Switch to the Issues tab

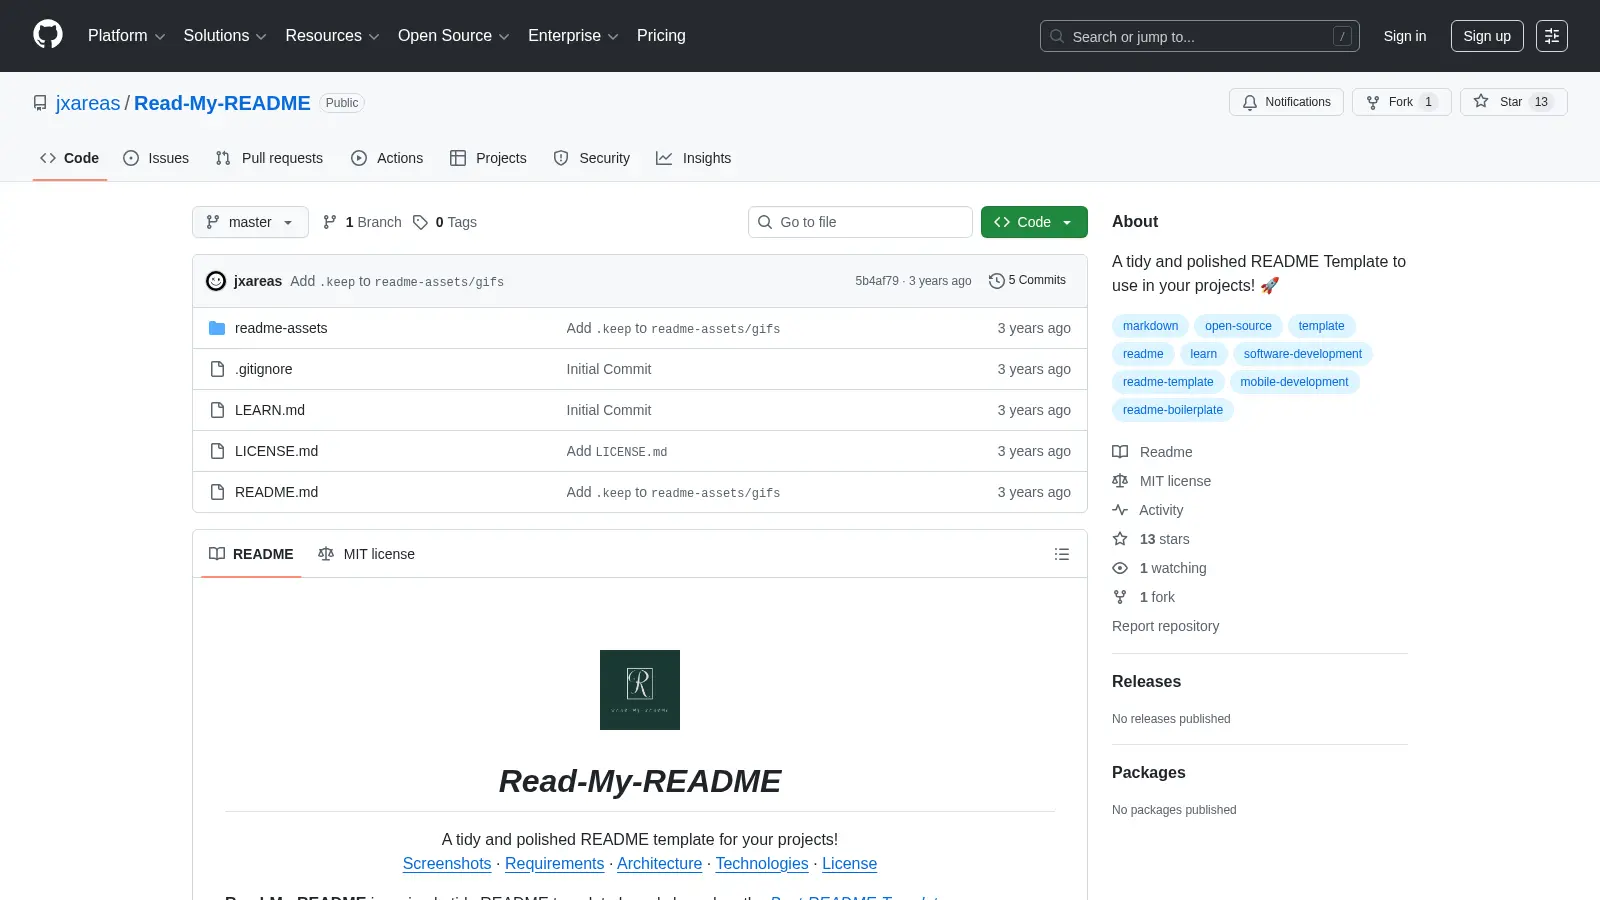[156, 158]
